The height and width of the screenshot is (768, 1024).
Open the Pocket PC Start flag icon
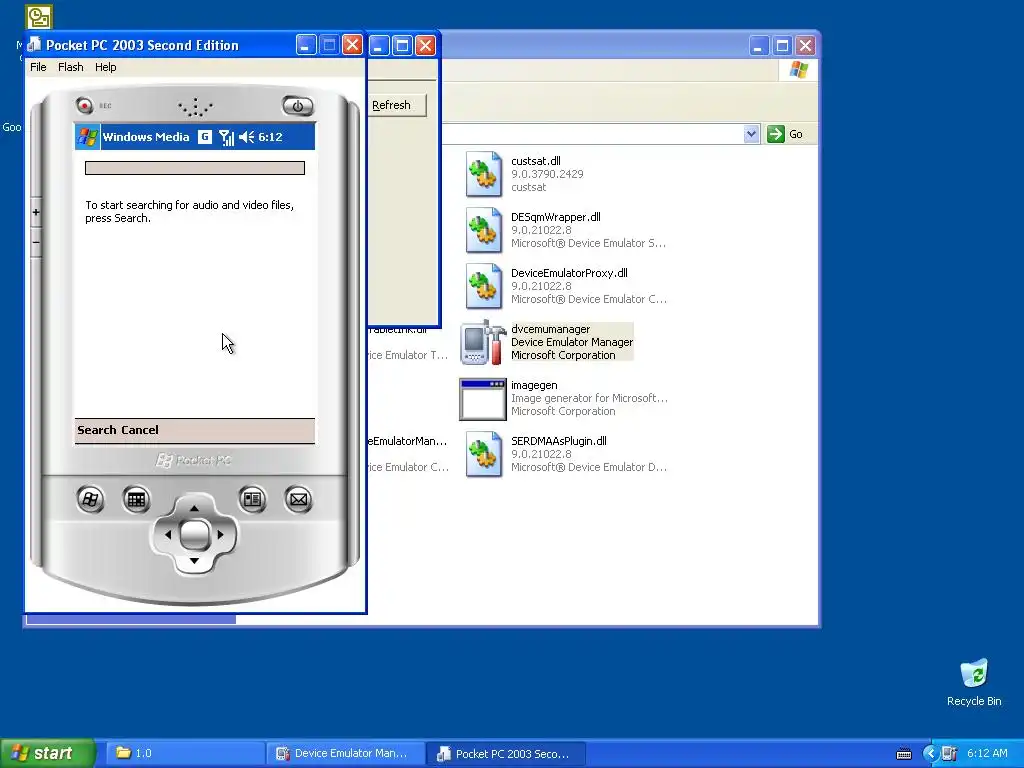(x=87, y=137)
